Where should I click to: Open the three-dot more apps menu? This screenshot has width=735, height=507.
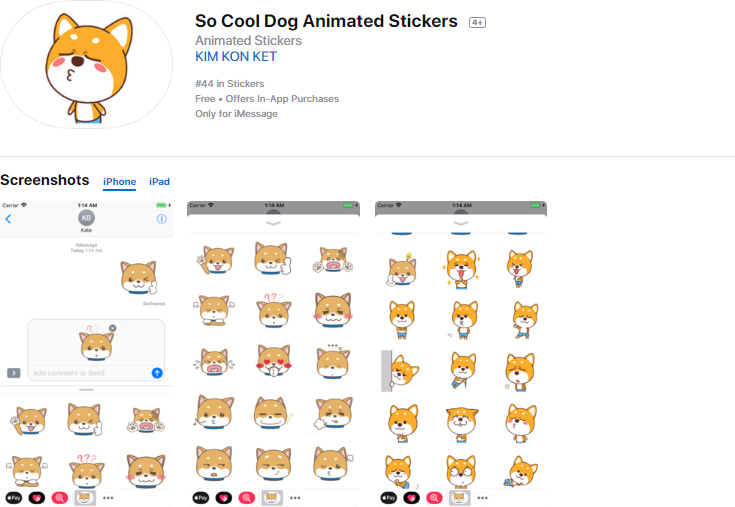click(x=108, y=497)
